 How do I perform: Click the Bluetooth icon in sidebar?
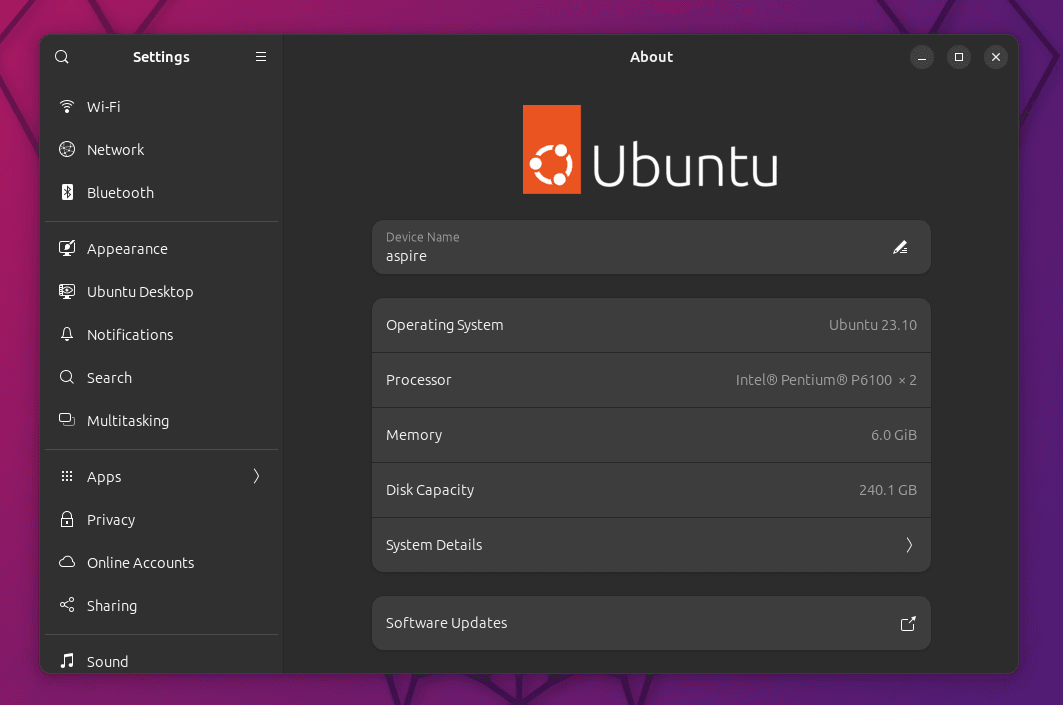coord(66,193)
